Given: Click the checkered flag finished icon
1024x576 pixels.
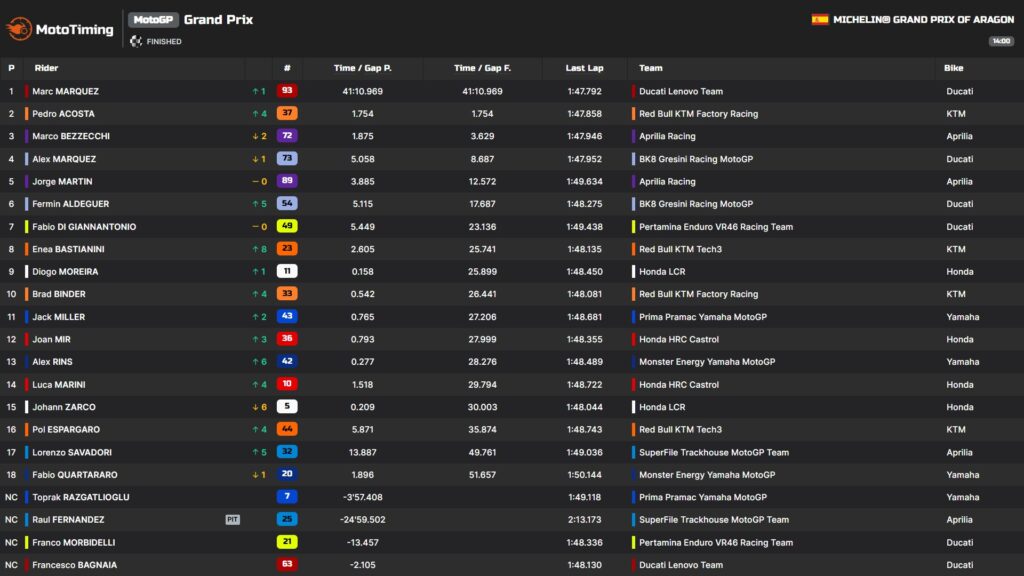Looking at the screenshot, I should pos(136,41).
